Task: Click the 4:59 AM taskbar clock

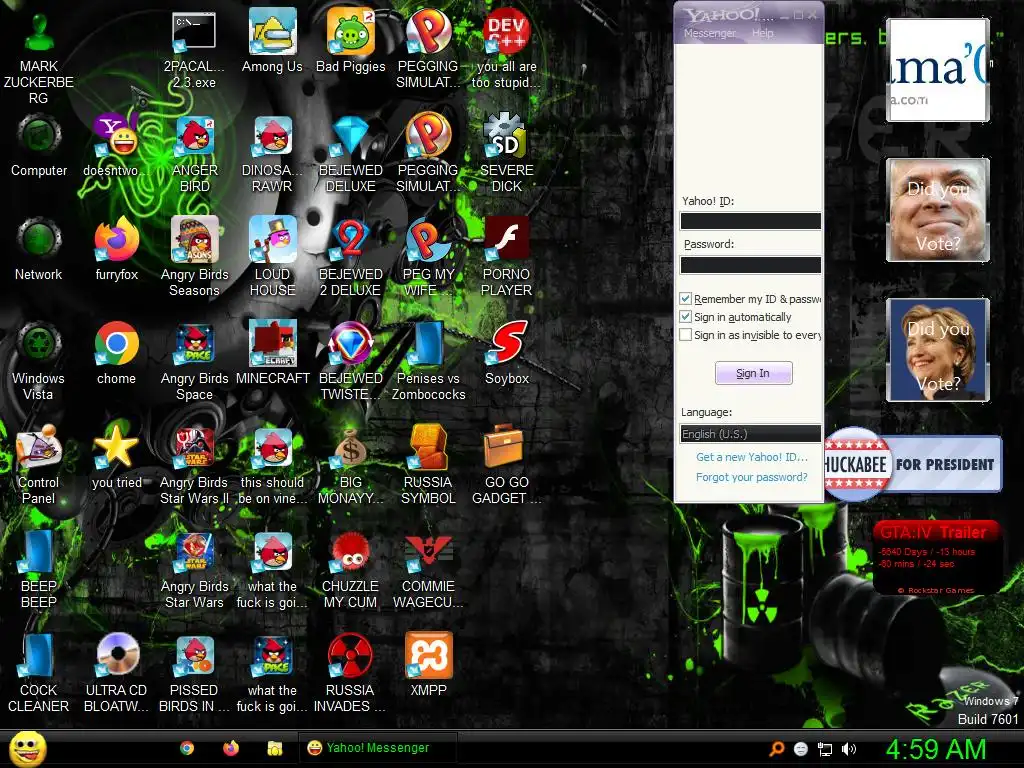Action: pos(936,749)
